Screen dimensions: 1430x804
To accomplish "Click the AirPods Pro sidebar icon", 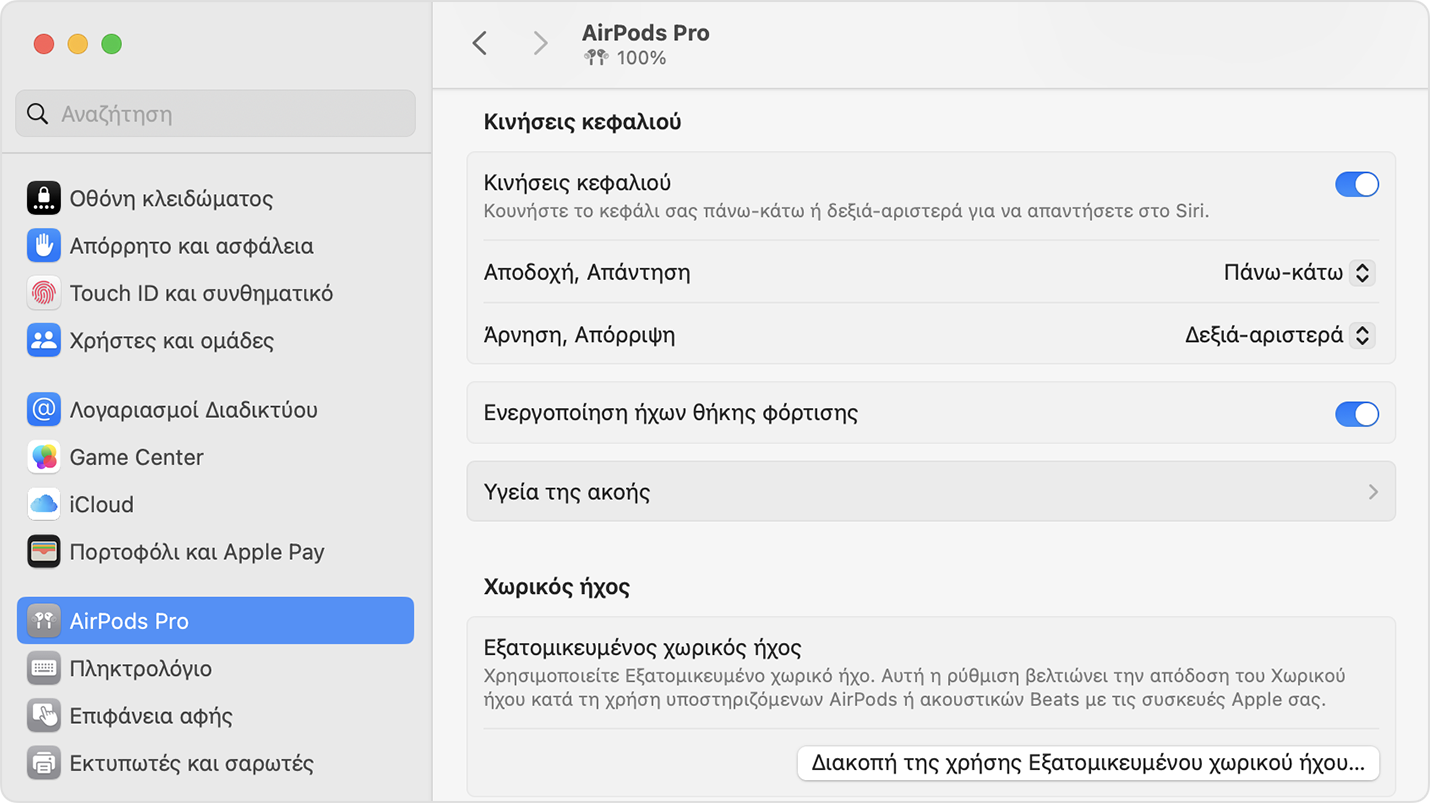I will click(x=43, y=621).
